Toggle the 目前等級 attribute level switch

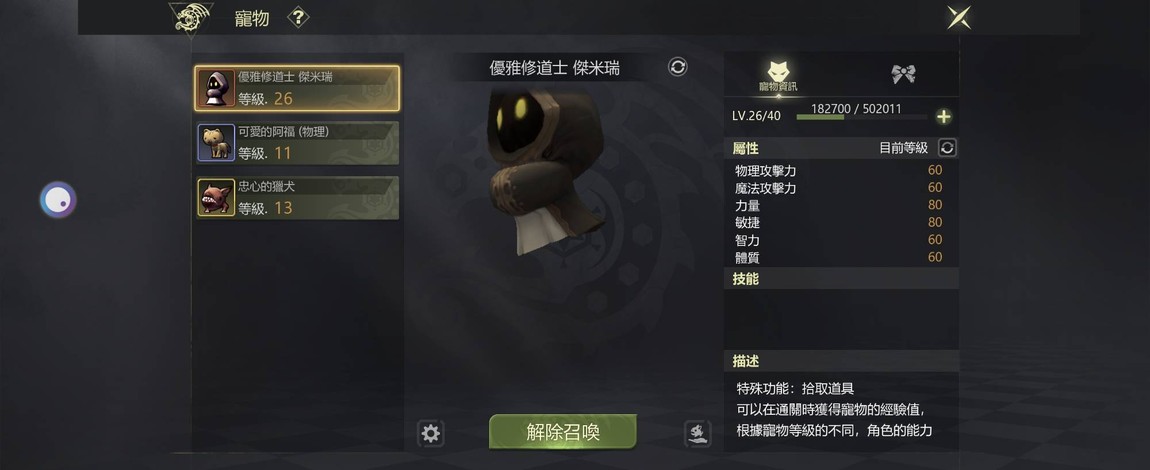947,147
